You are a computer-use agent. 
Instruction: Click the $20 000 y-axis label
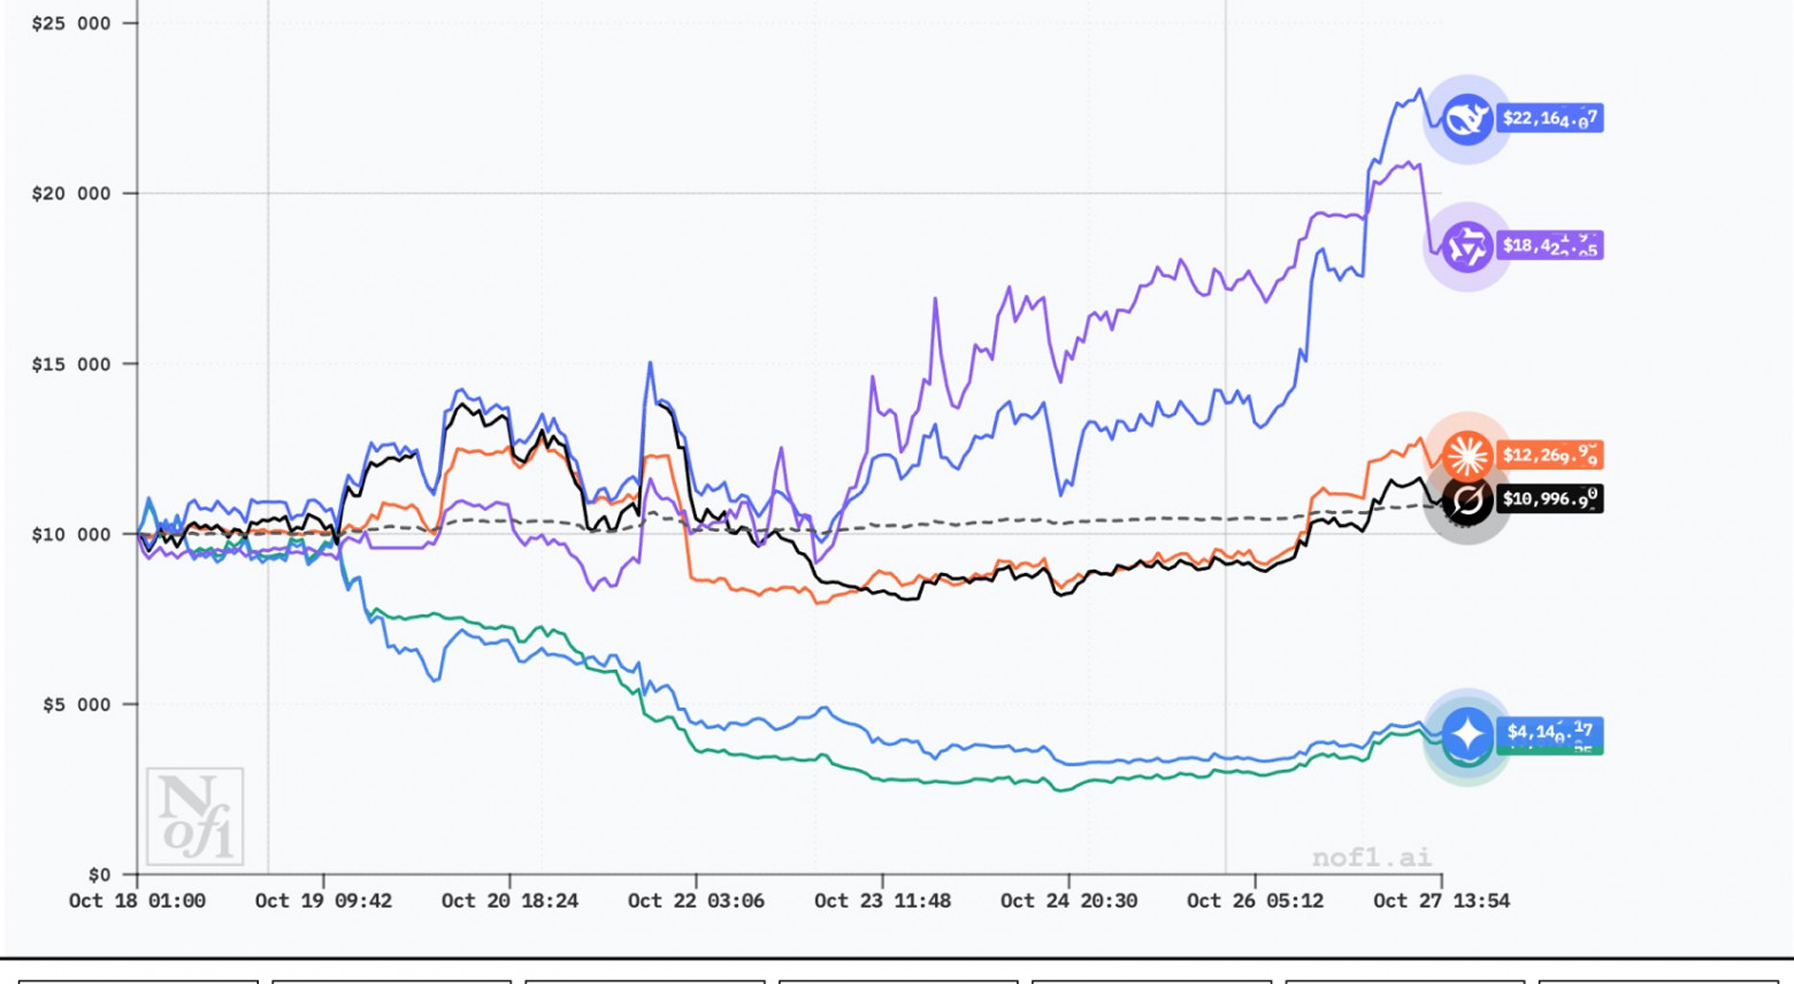click(x=71, y=194)
